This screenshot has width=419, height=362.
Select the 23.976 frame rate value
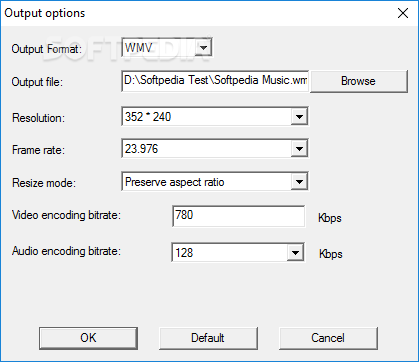coord(142,149)
